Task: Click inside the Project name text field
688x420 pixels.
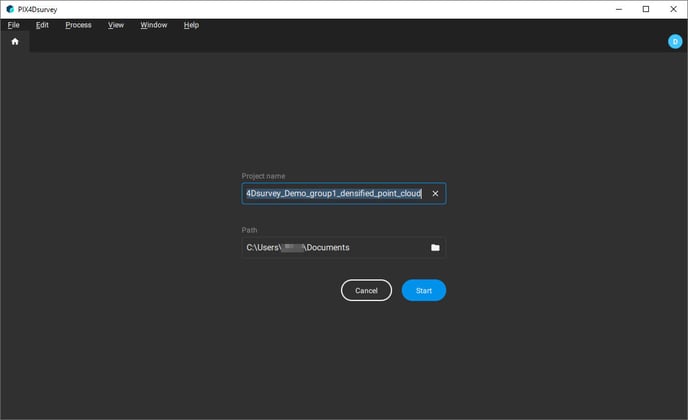Action: point(333,194)
